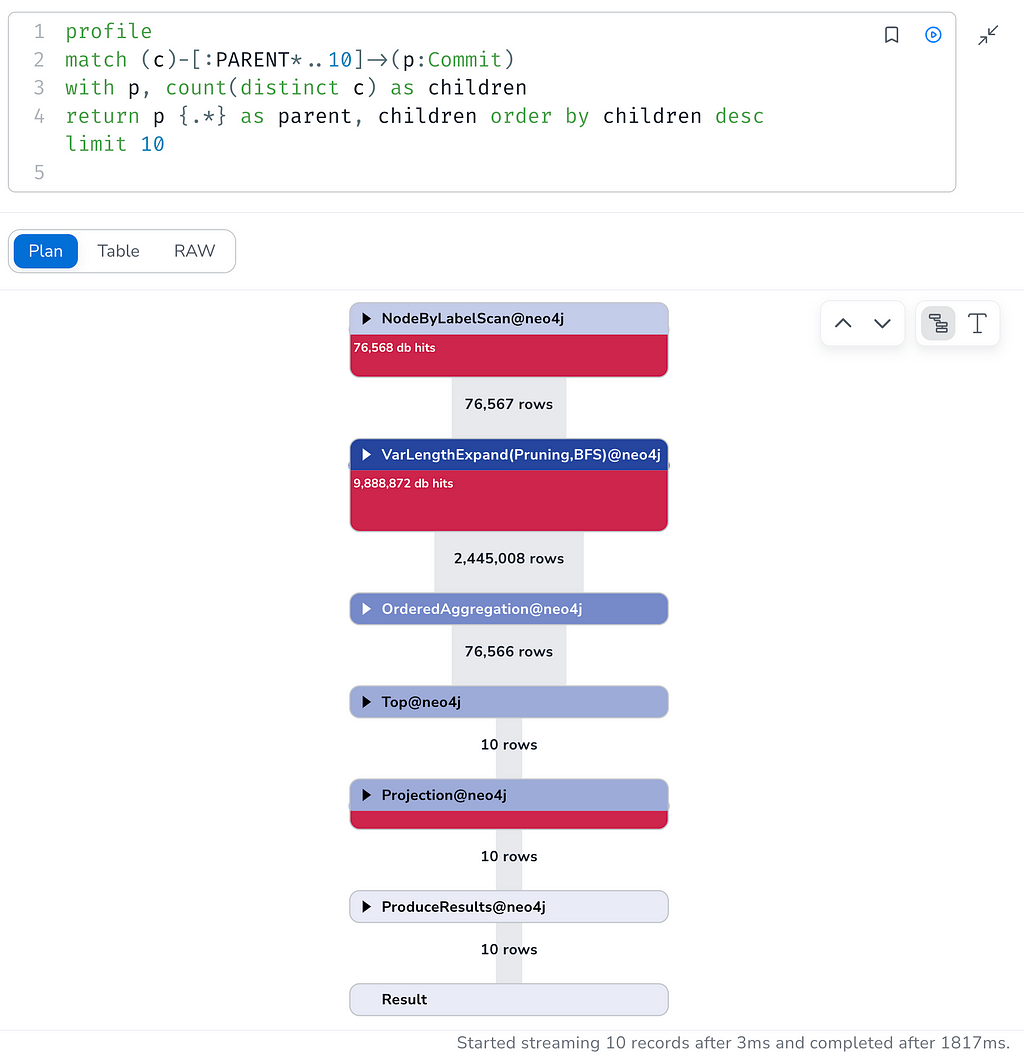Viewport: 1024px width, 1063px height.
Task: Switch to text plan view icon
Action: (977, 323)
